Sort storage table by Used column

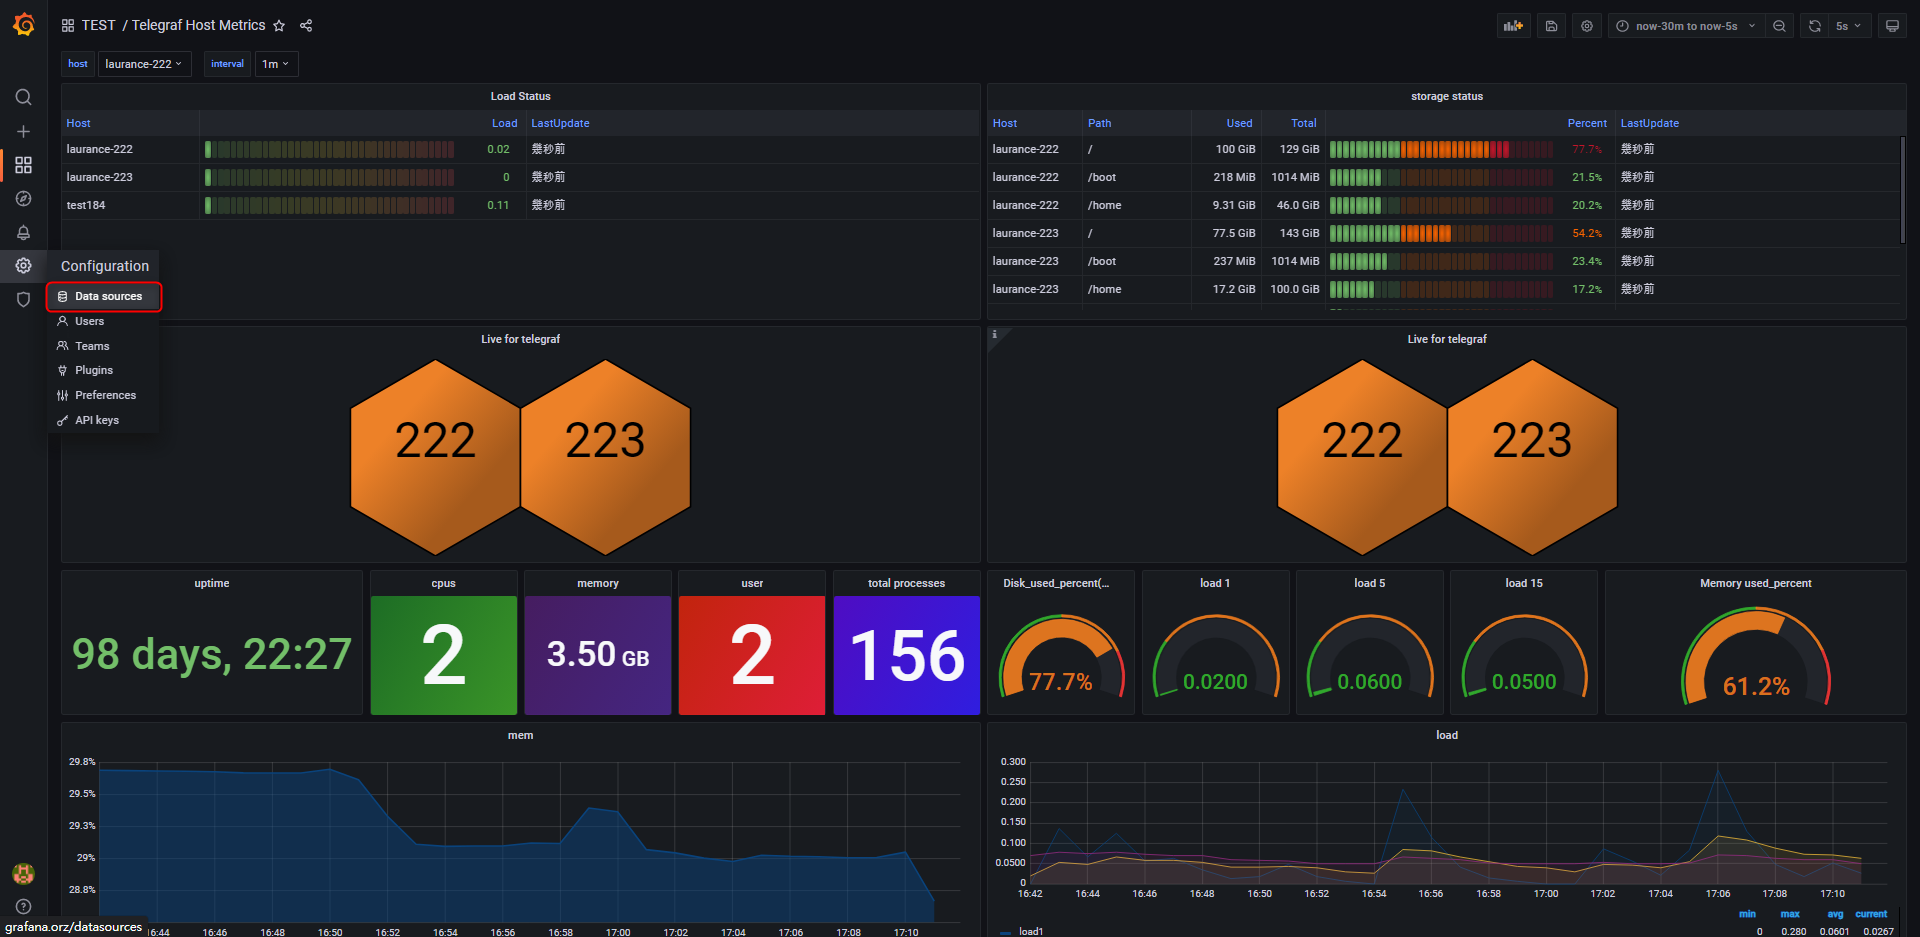click(x=1239, y=123)
